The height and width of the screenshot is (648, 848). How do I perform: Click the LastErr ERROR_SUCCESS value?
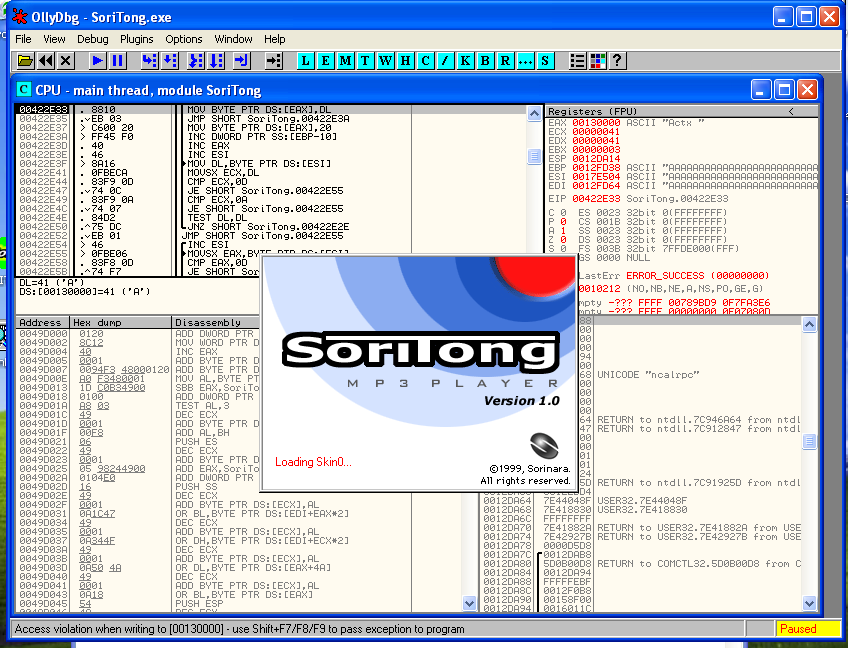[x=697, y=275]
